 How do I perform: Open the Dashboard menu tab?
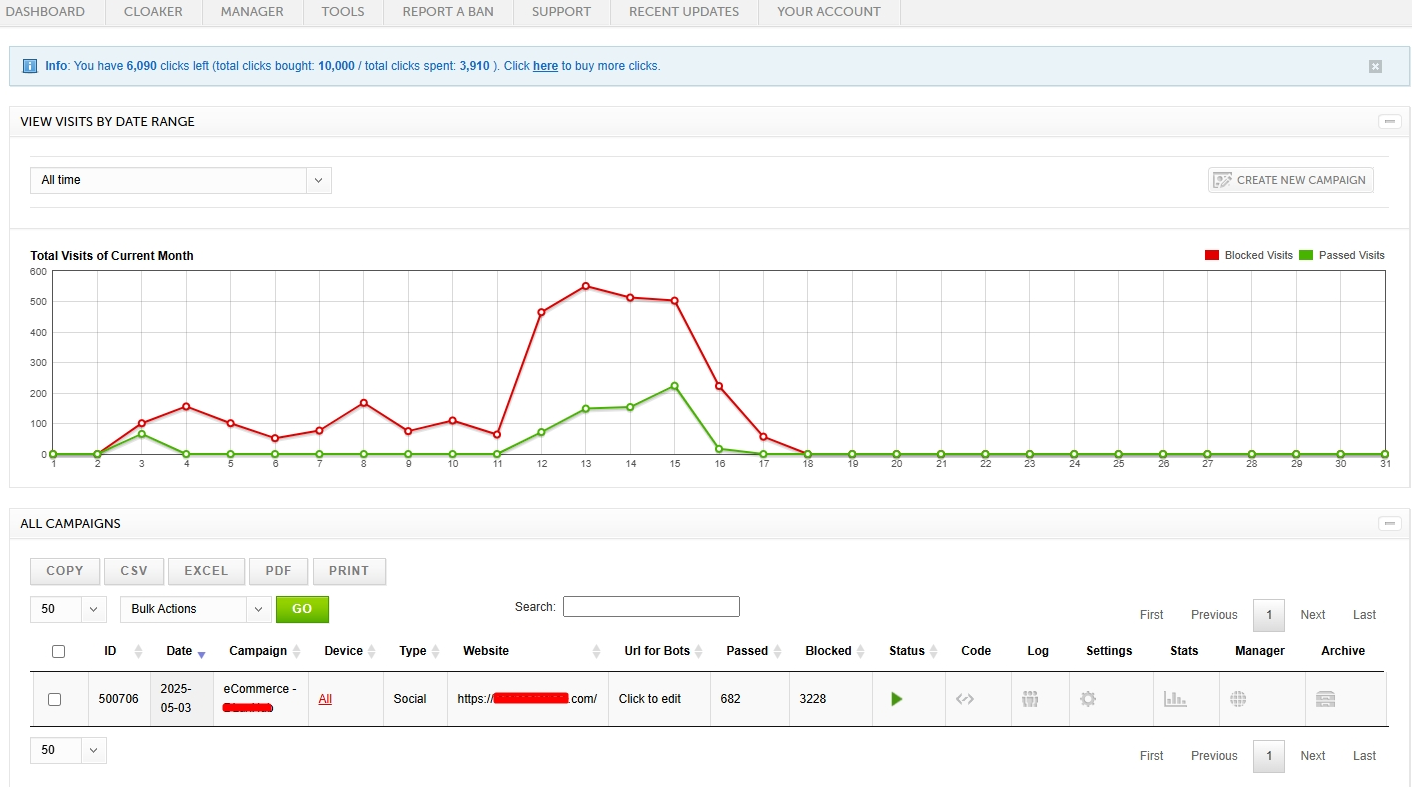coord(46,12)
